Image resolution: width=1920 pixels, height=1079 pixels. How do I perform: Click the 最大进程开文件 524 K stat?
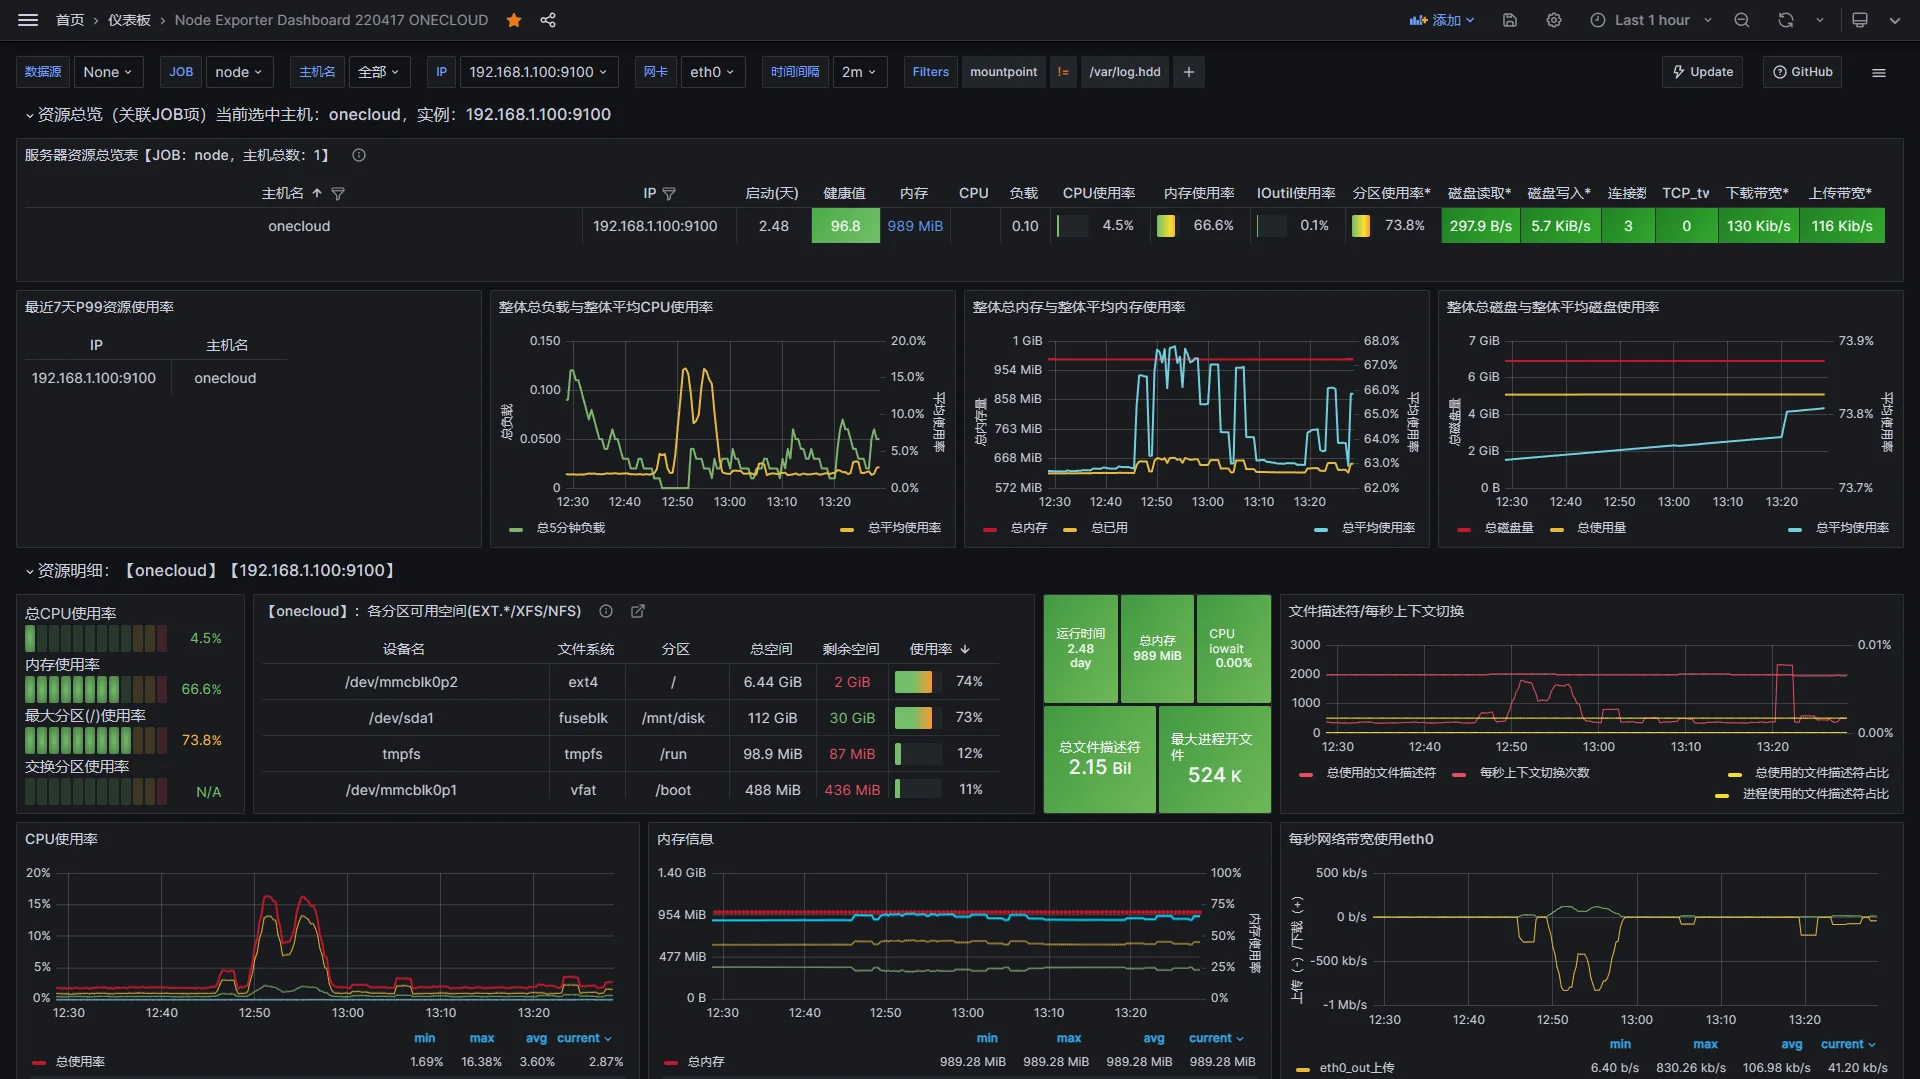1214,759
